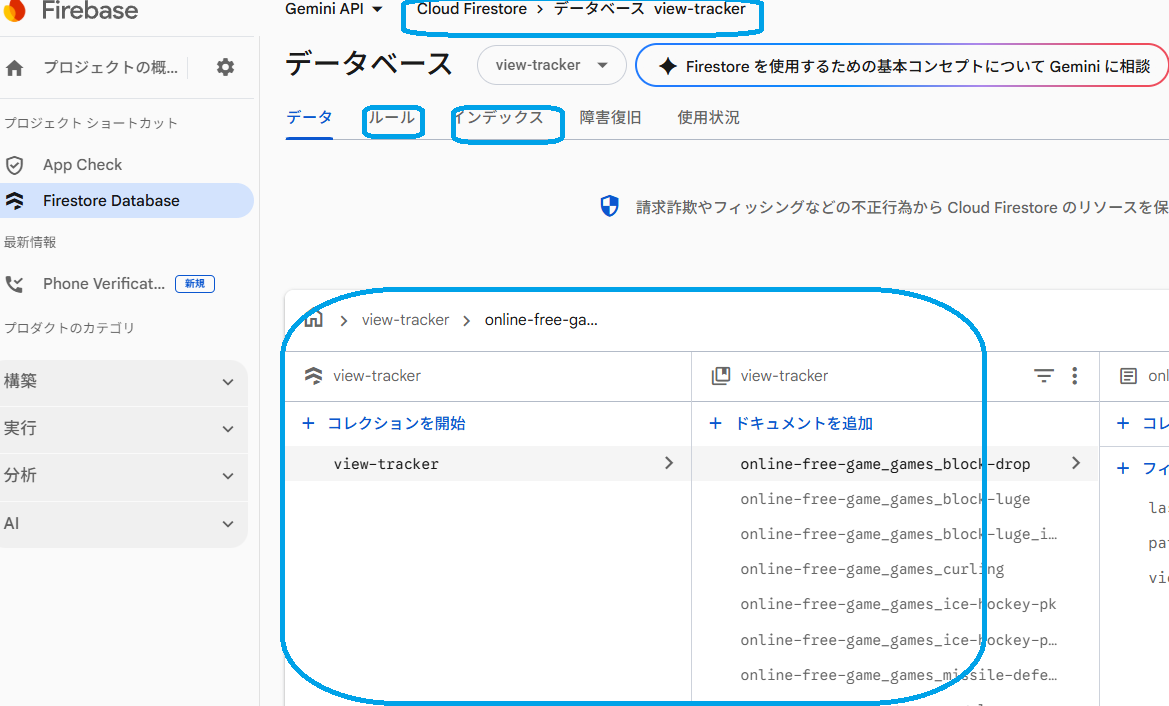Image resolution: width=1169 pixels, height=706 pixels.
Task: Switch to the ルール tab
Action: (x=392, y=117)
